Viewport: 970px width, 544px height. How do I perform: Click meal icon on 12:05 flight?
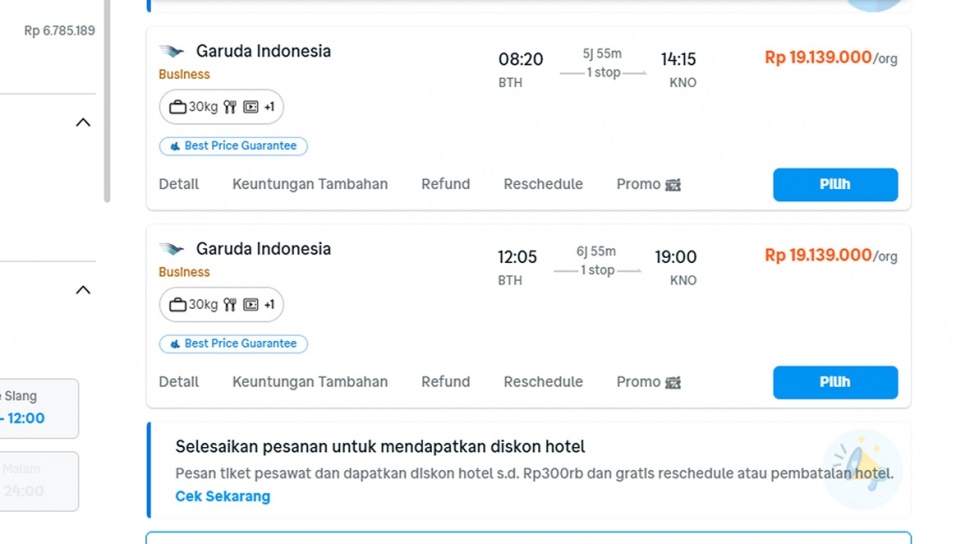[x=230, y=305]
